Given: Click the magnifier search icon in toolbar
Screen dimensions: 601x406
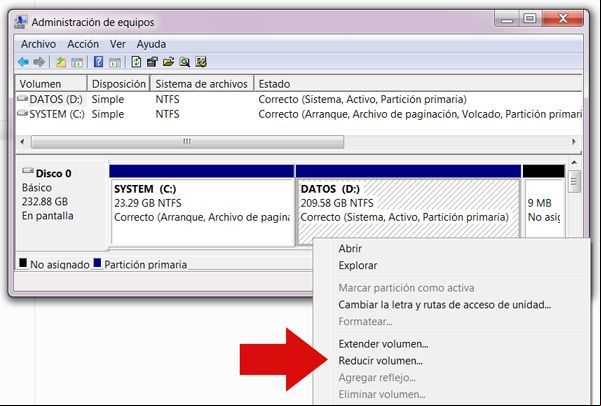Looking at the screenshot, I should pyautogui.click(x=184, y=62).
